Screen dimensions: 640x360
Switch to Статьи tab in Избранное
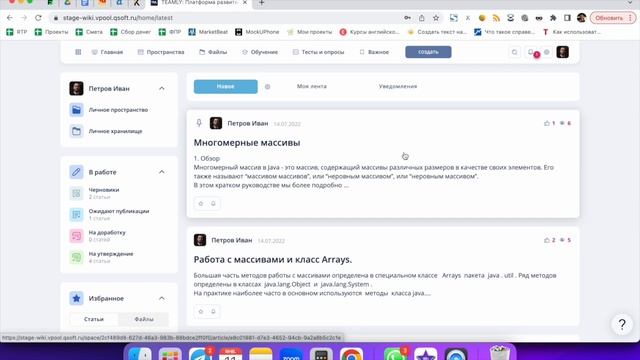click(x=94, y=319)
